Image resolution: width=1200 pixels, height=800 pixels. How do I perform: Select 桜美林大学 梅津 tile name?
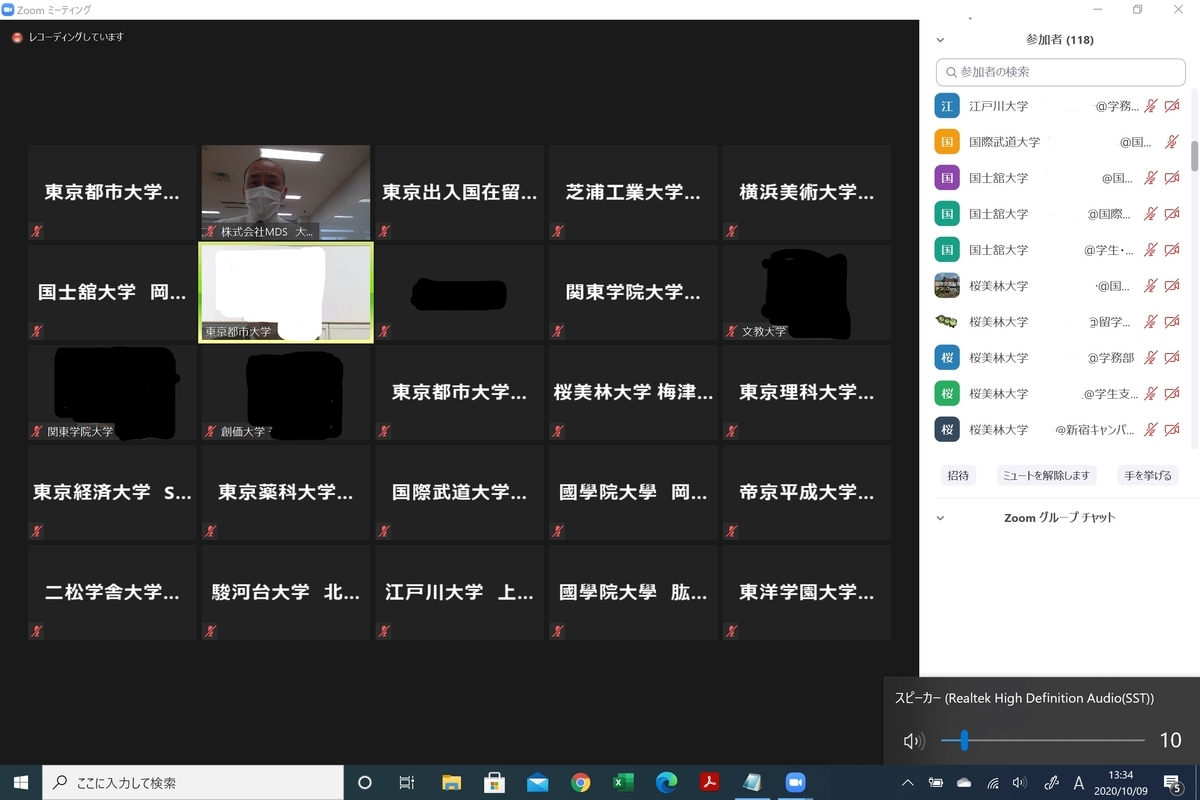[633, 393]
